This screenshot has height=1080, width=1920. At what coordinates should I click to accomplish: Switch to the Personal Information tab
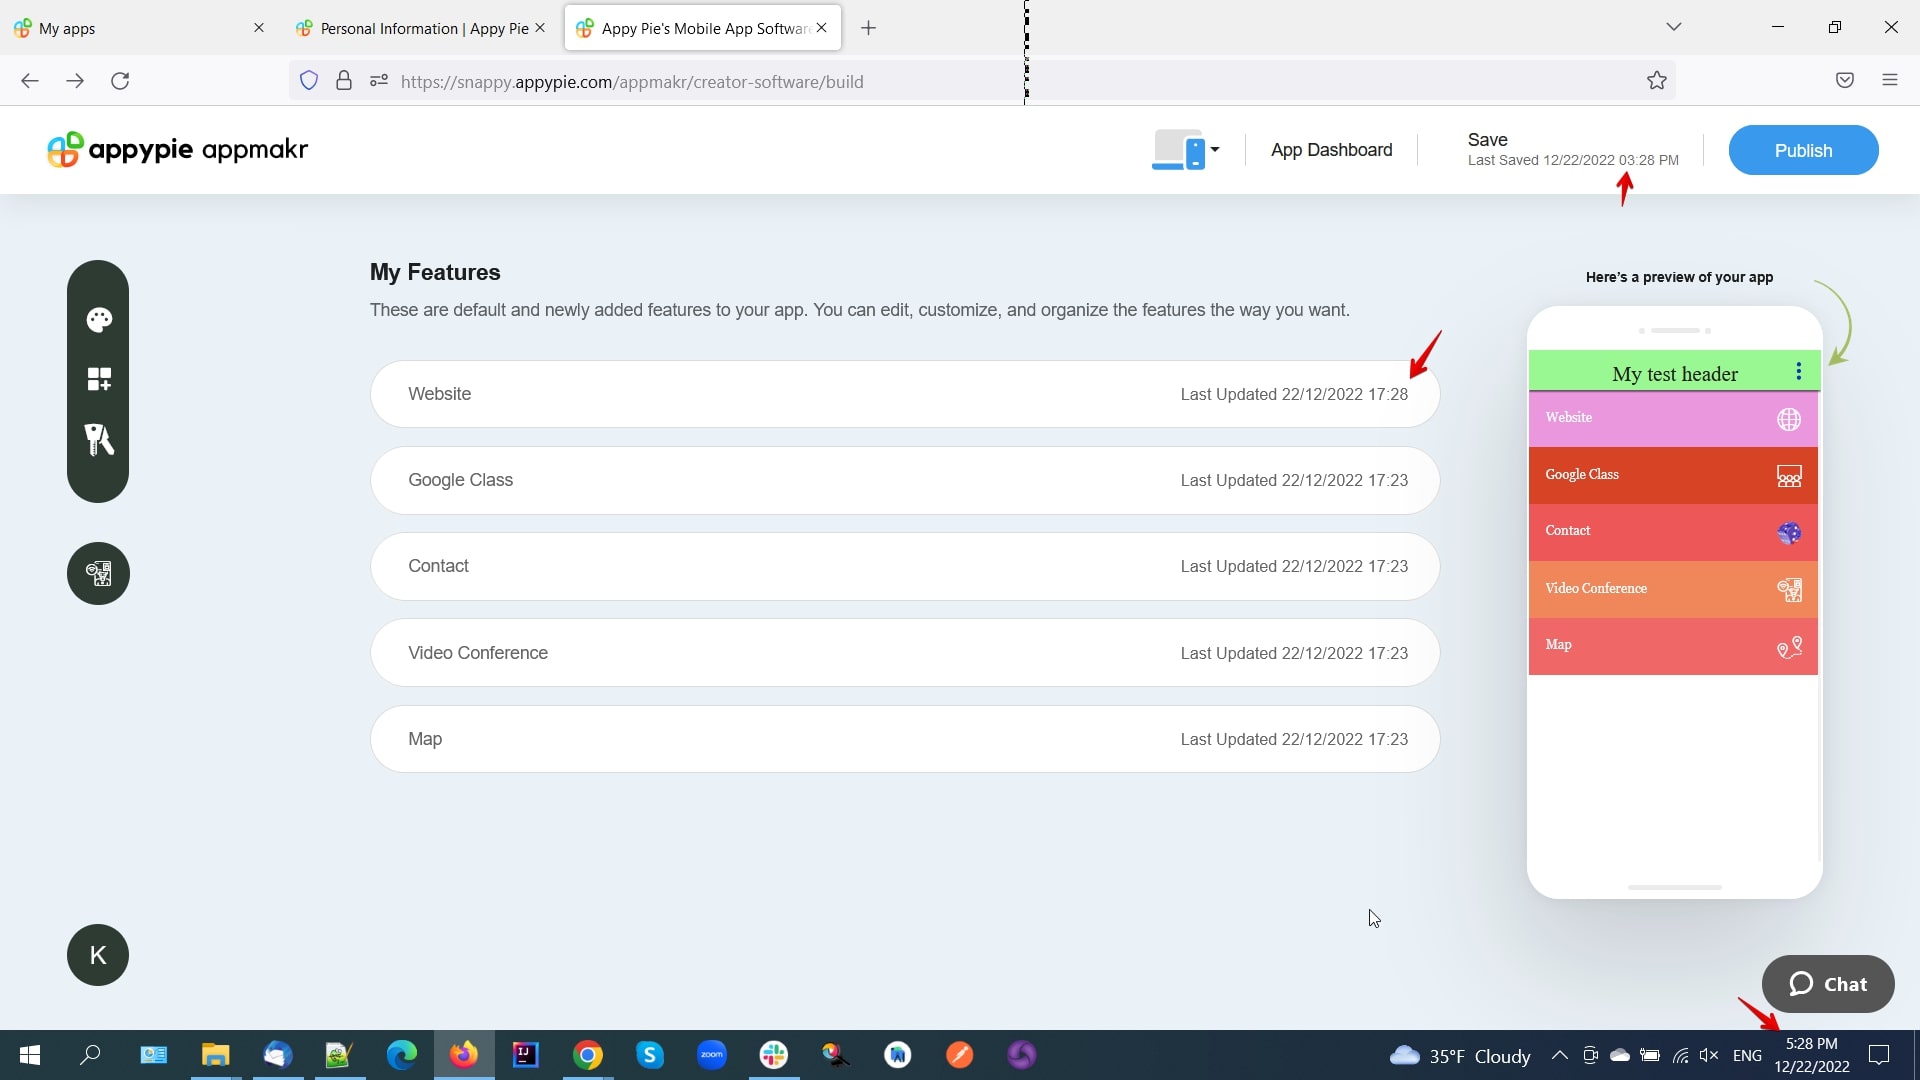tap(420, 28)
